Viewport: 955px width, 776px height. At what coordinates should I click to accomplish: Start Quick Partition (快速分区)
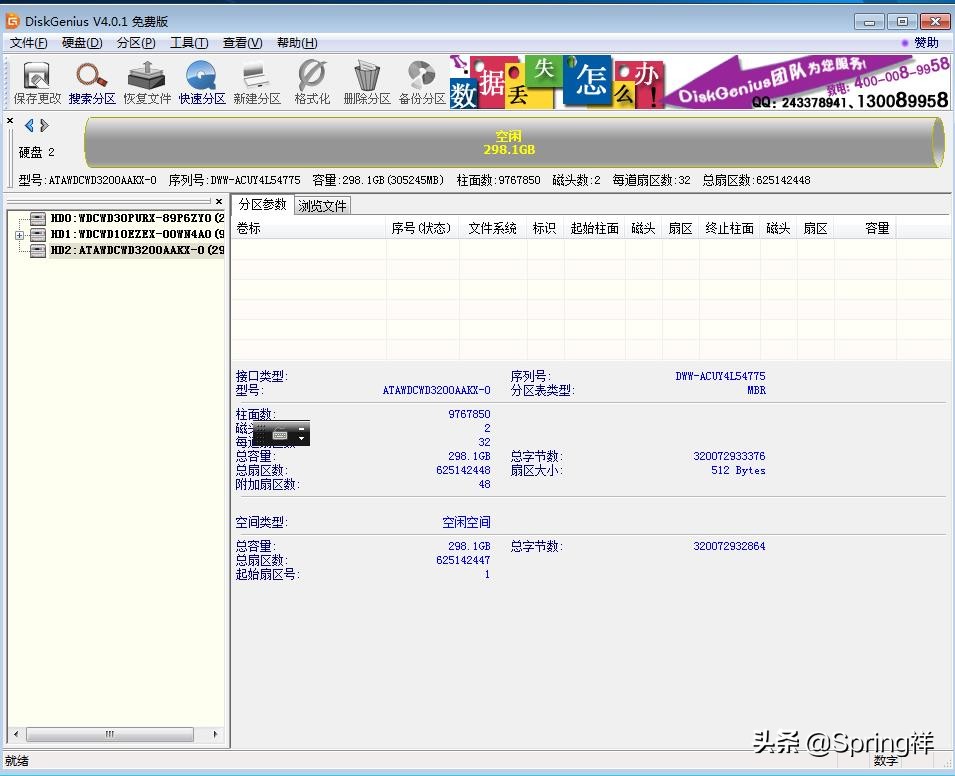pyautogui.click(x=202, y=83)
